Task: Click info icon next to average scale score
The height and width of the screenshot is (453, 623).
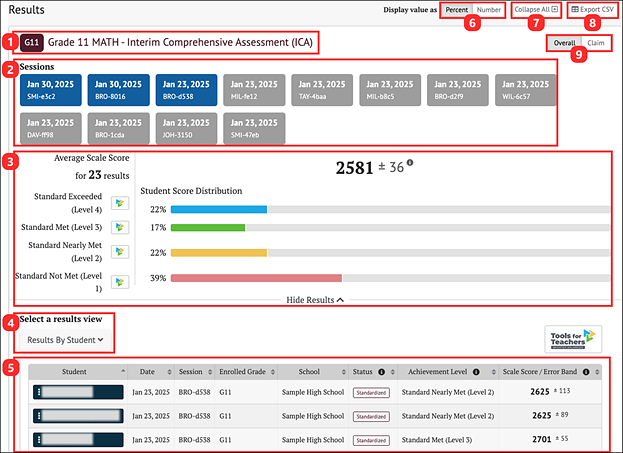Action: click(x=411, y=164)
